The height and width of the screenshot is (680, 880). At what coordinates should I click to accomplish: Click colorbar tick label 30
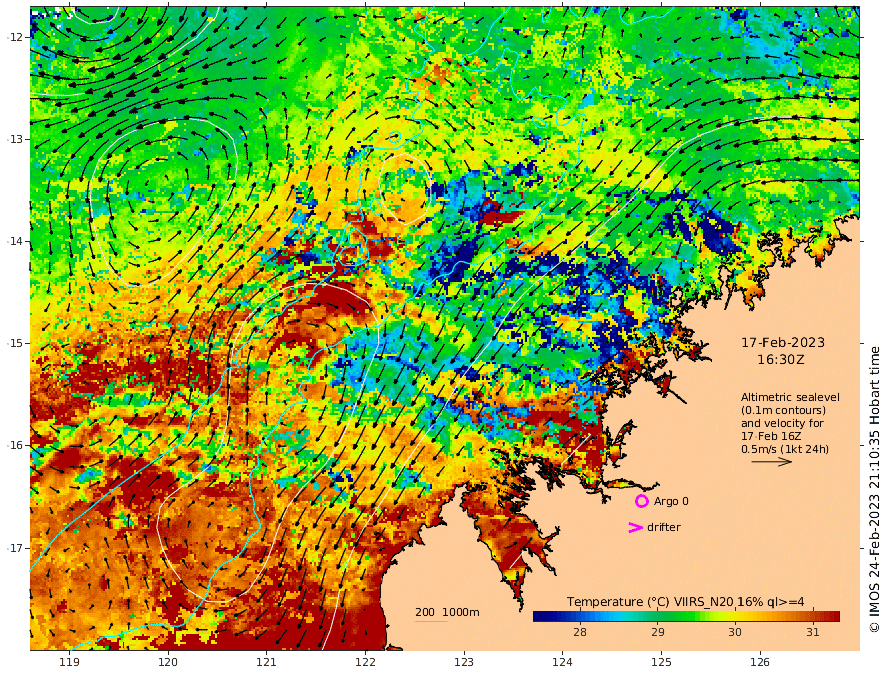tap(735, 632)
